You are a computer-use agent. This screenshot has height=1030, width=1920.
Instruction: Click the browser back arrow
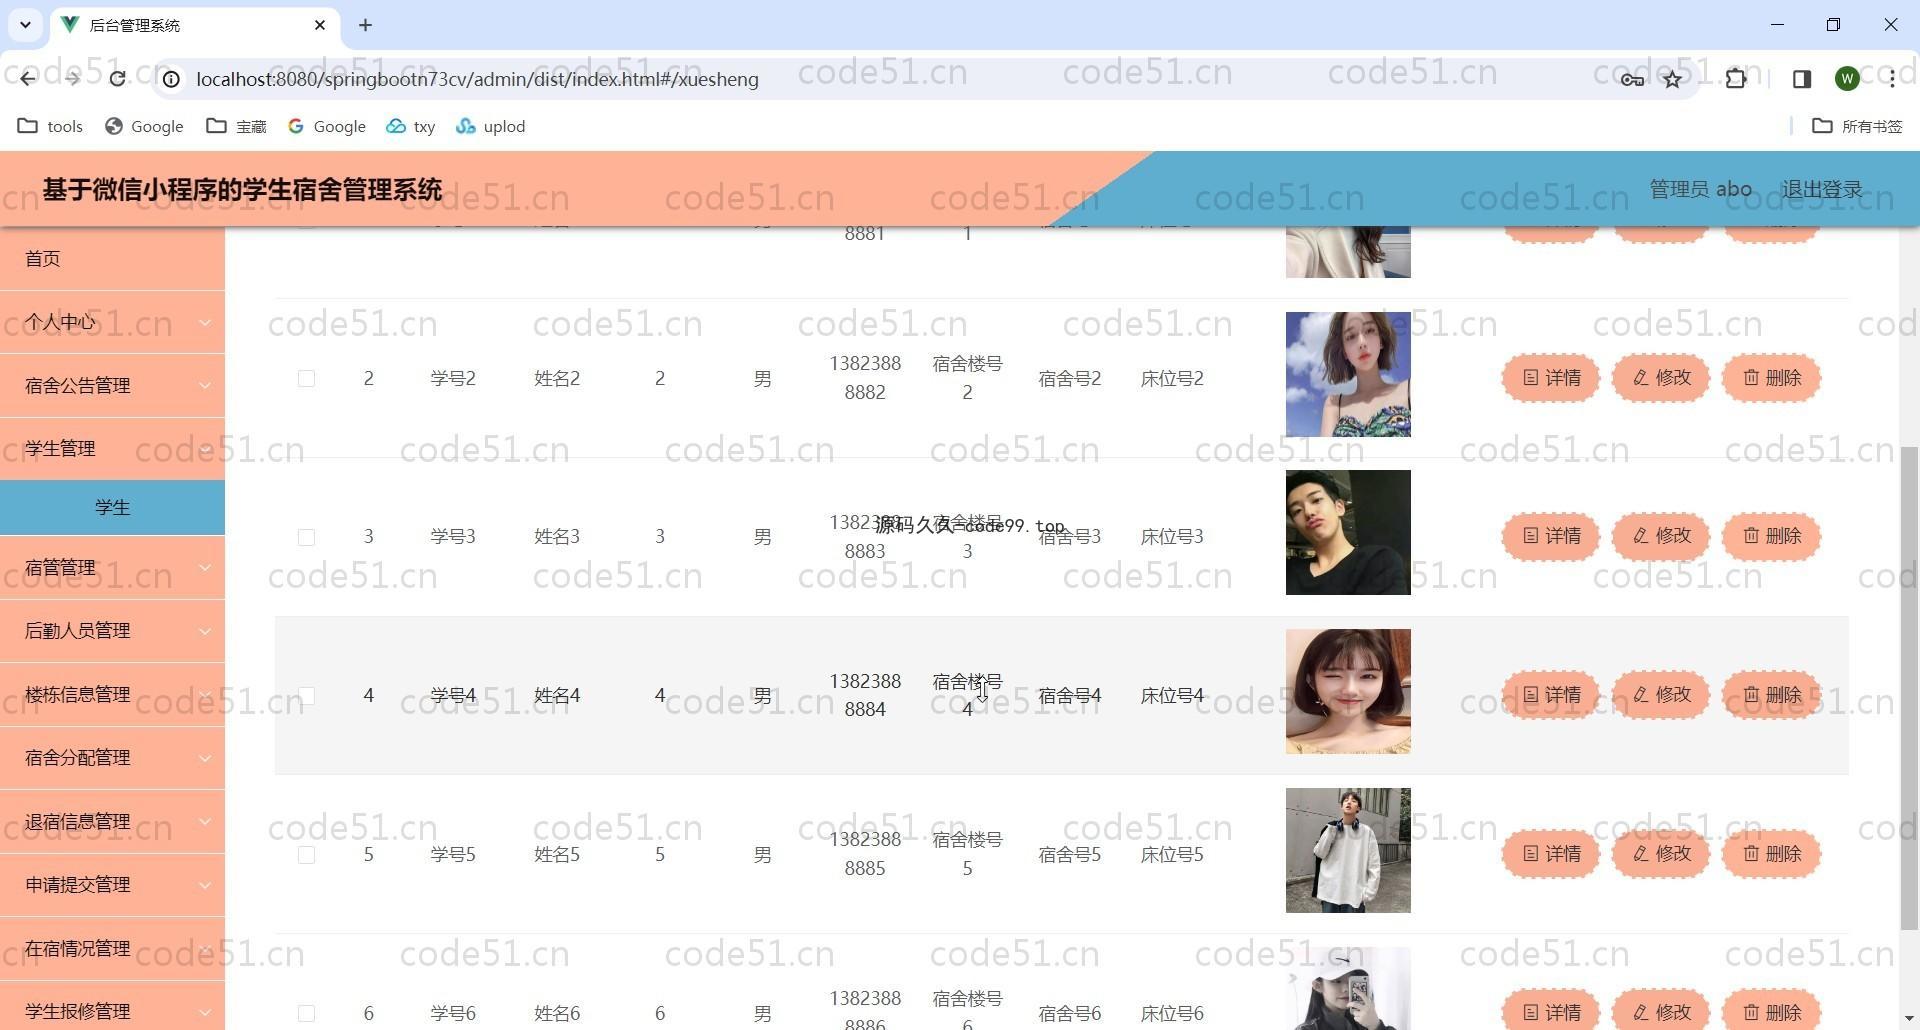28,79
